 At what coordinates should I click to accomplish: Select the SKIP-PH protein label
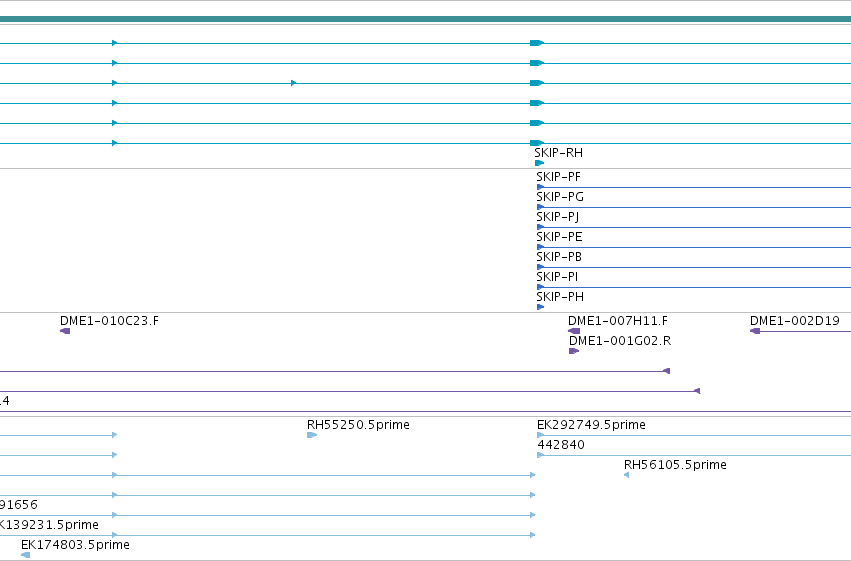point(560,297)
